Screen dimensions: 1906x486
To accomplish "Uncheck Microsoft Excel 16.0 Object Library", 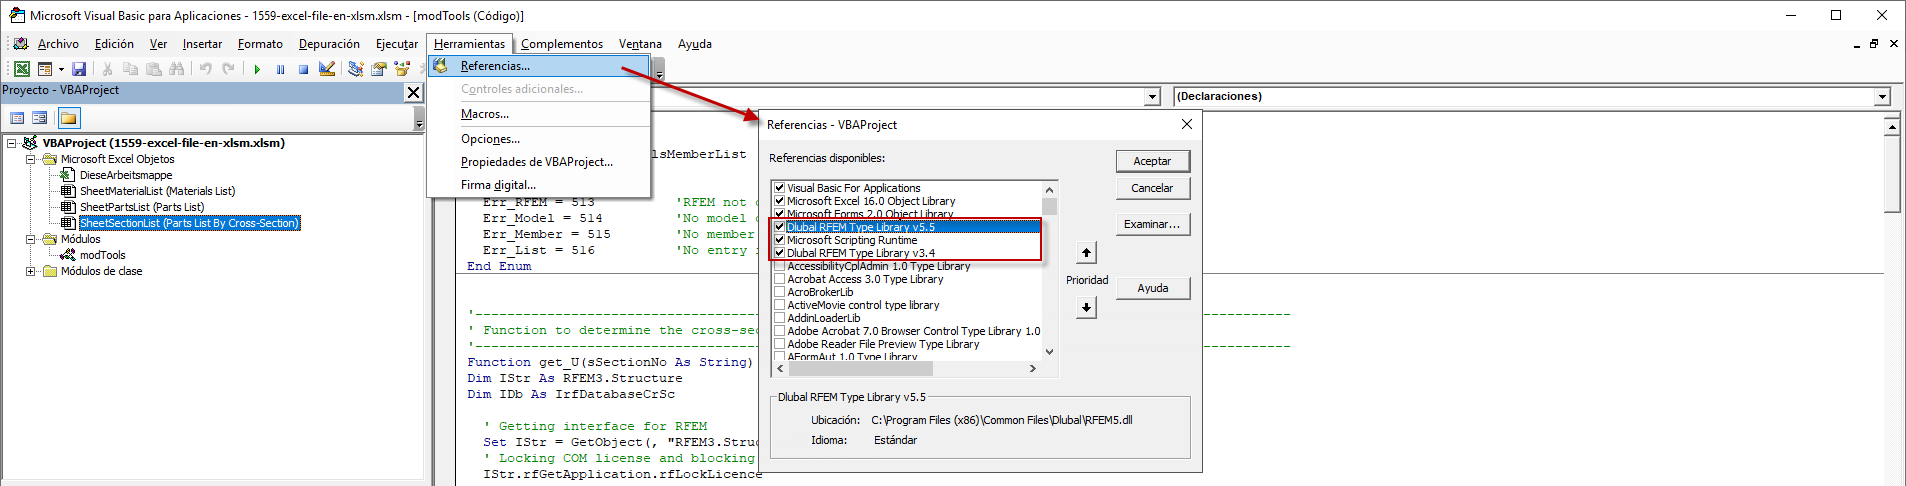I will [x=779, y=201].
